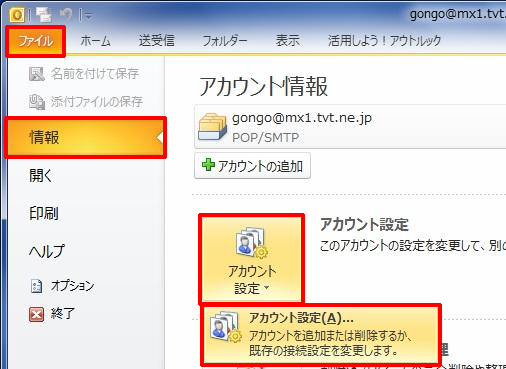506x369 pixels.
Task: Click the POP/SMTP account type text
Action: click(265, 137)
